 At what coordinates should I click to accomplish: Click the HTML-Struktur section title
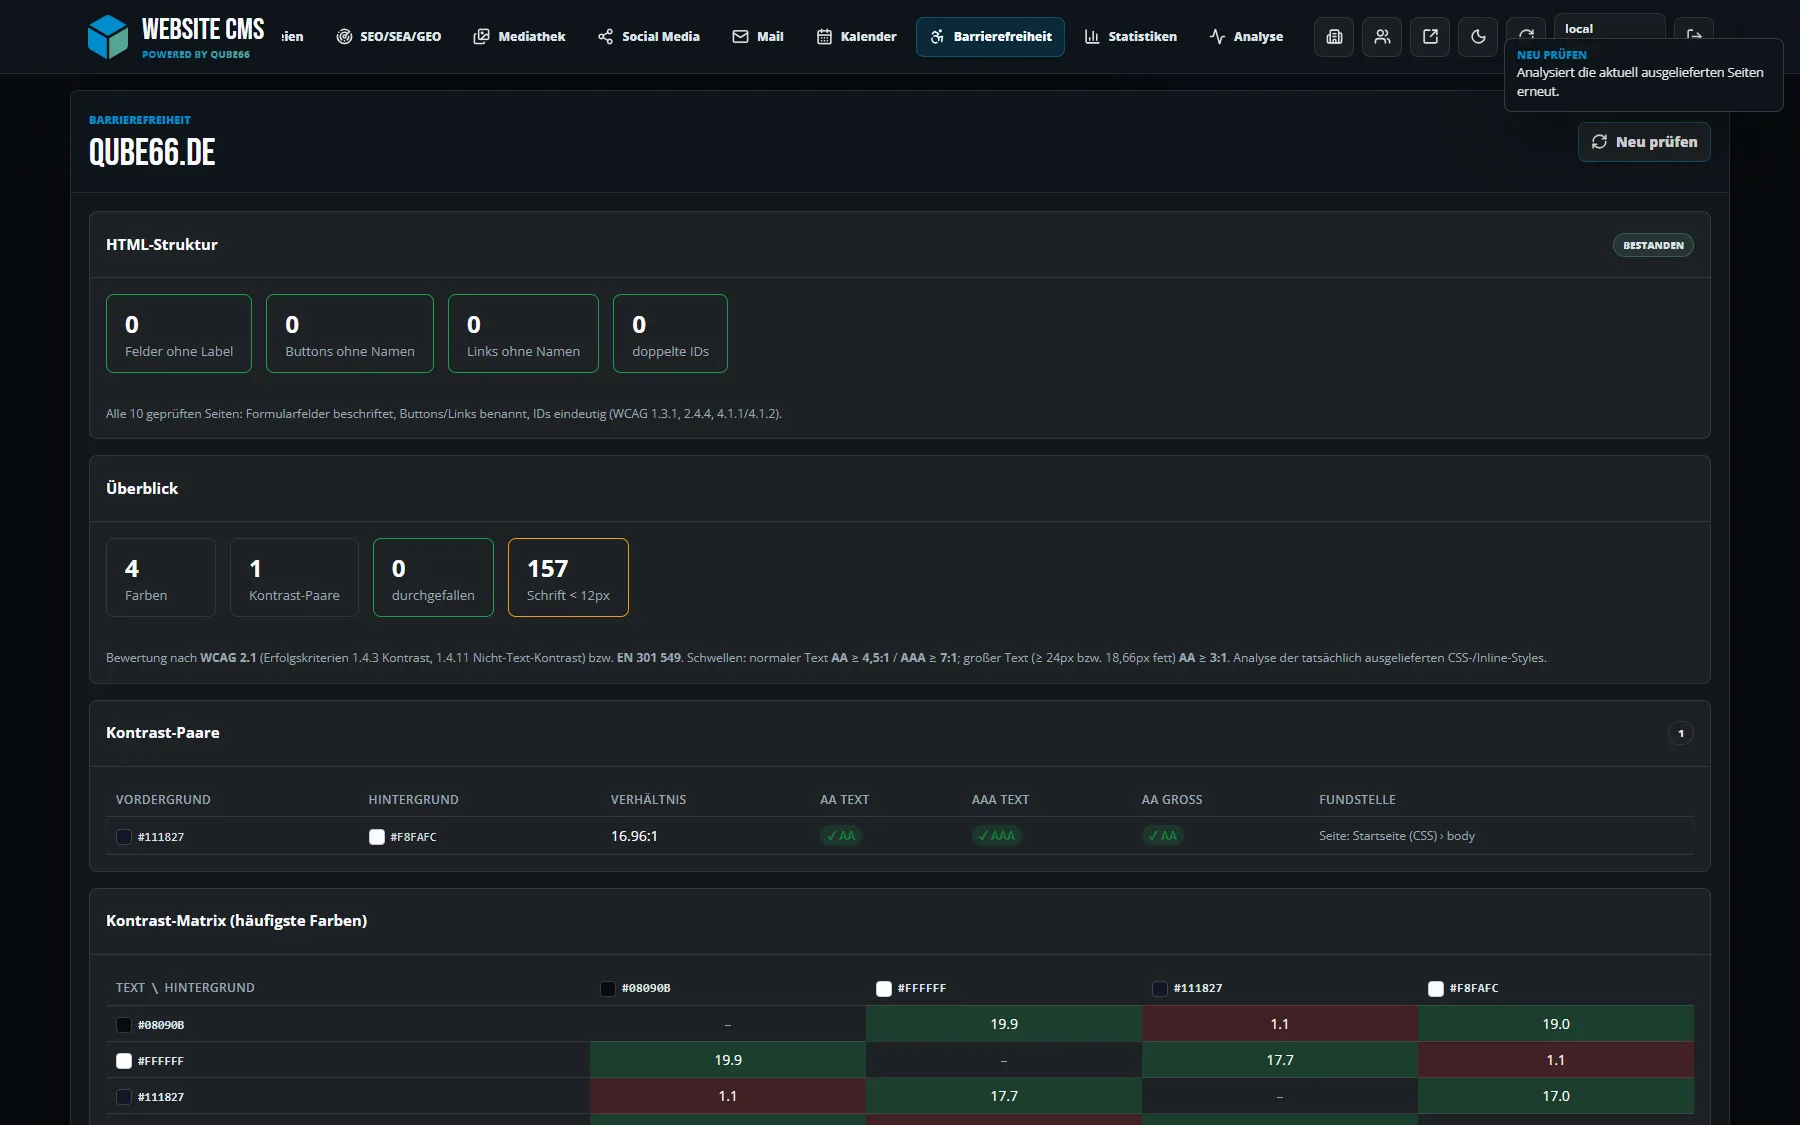point(162,245)
